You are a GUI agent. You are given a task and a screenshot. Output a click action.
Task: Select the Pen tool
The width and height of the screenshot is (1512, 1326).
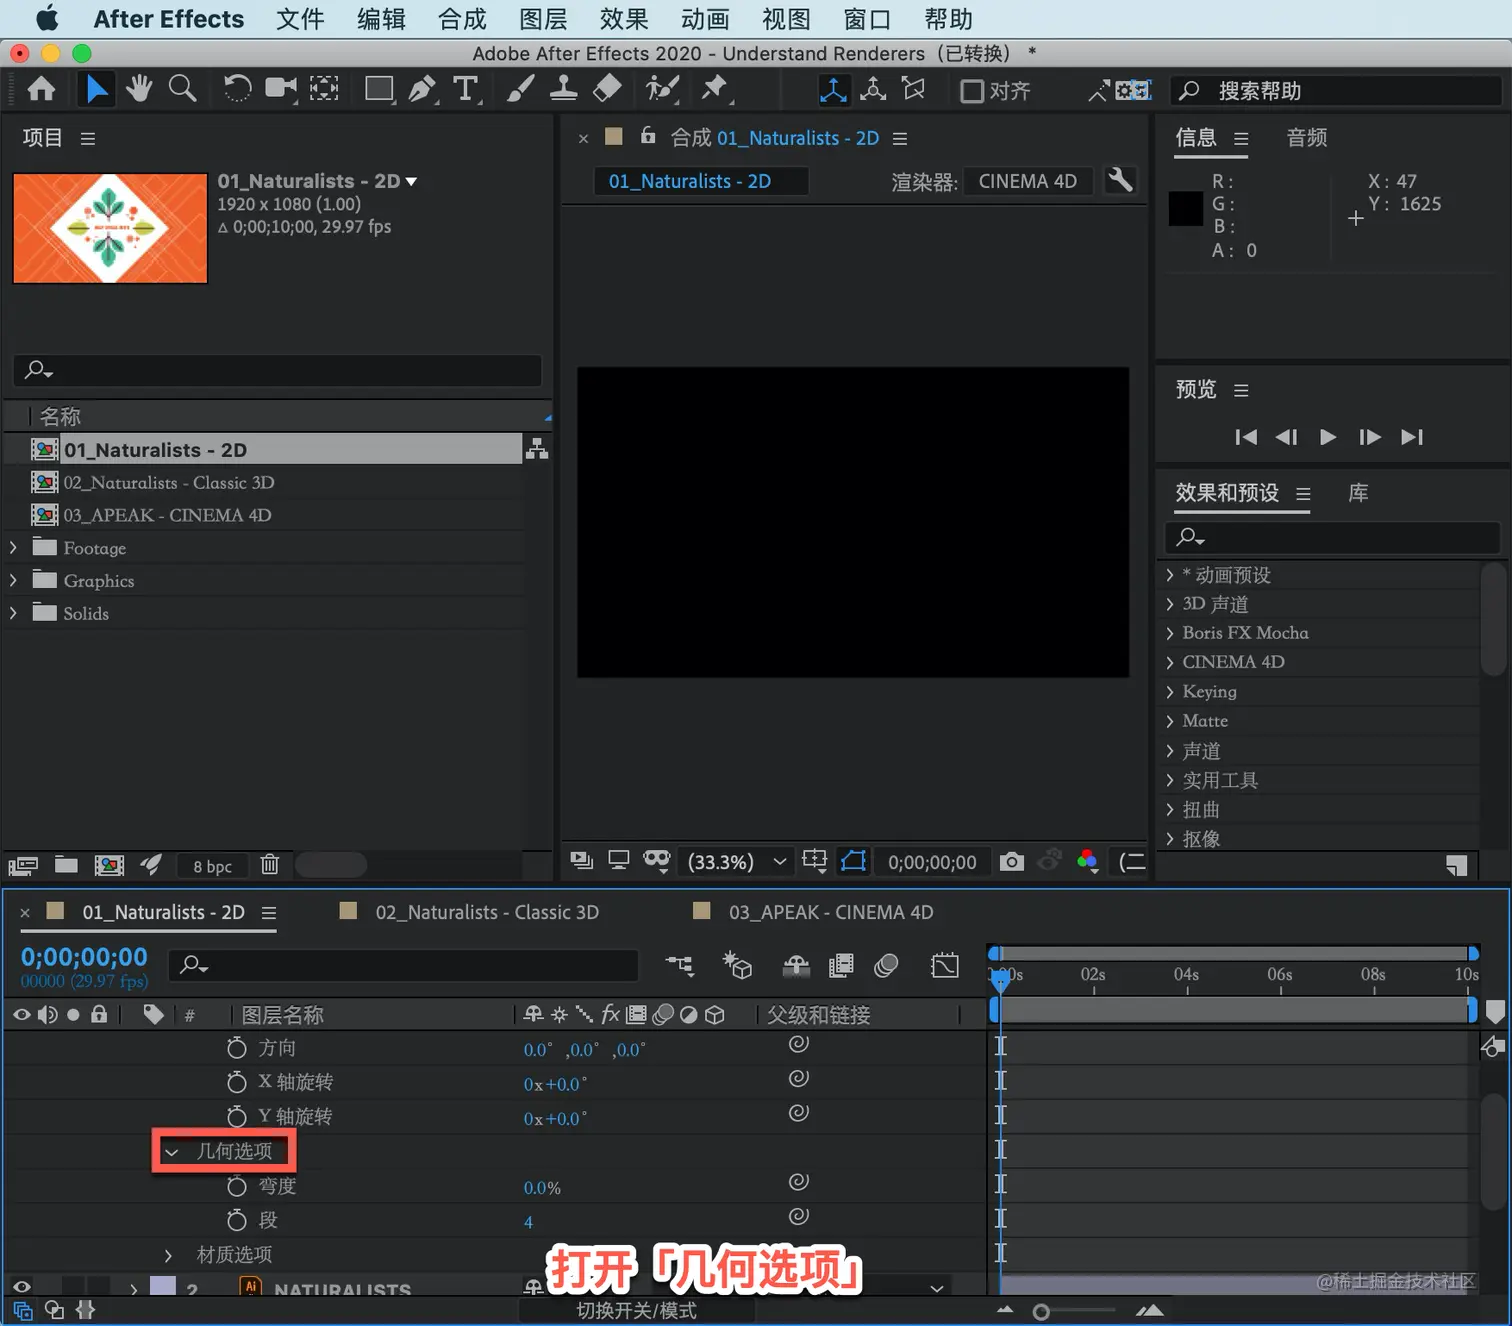click(422, 89)
